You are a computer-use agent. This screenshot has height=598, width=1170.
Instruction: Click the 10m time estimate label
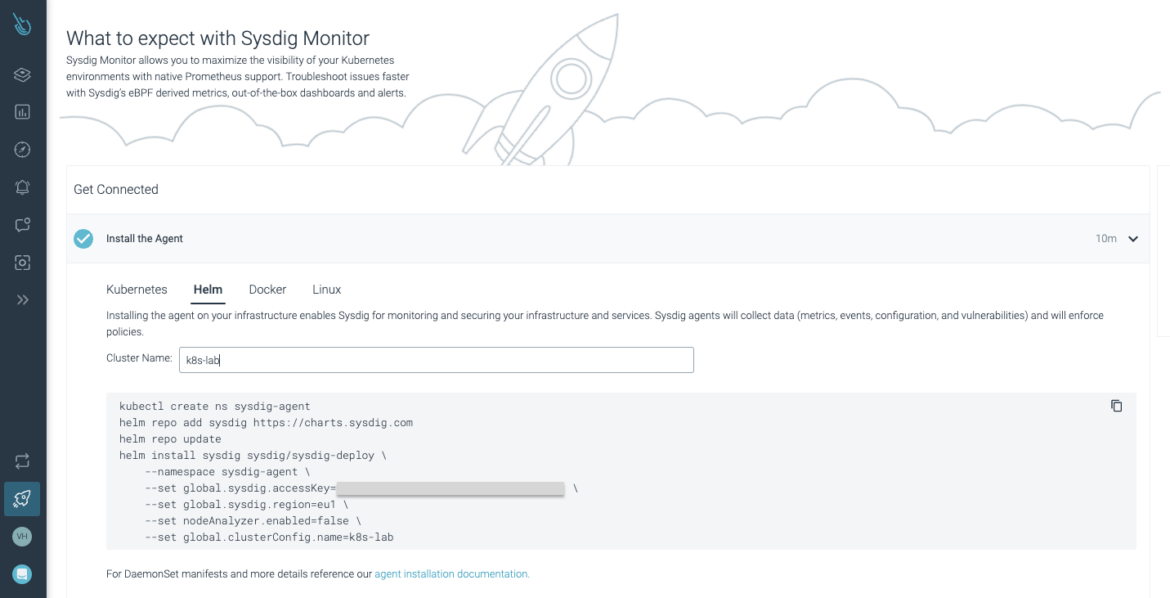click(x=1106, y=239)
